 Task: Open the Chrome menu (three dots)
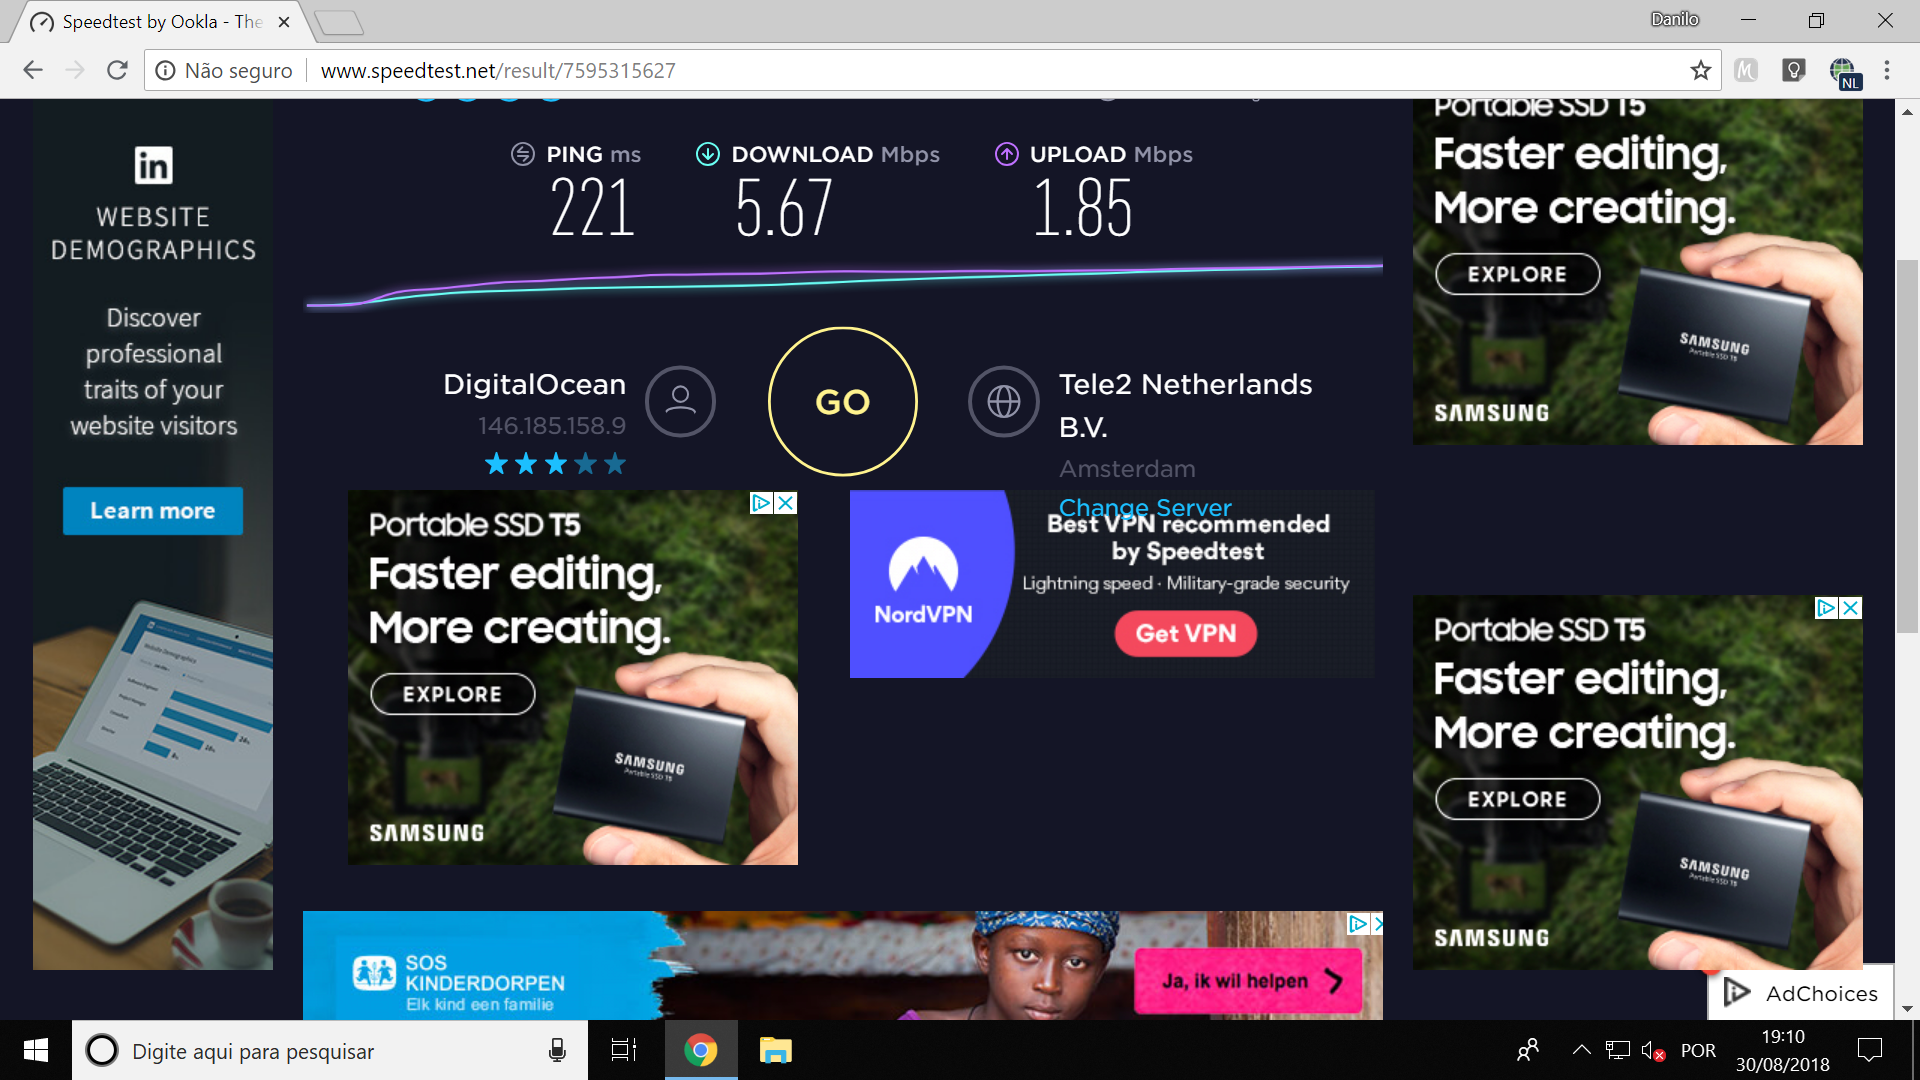[1887, 70]
